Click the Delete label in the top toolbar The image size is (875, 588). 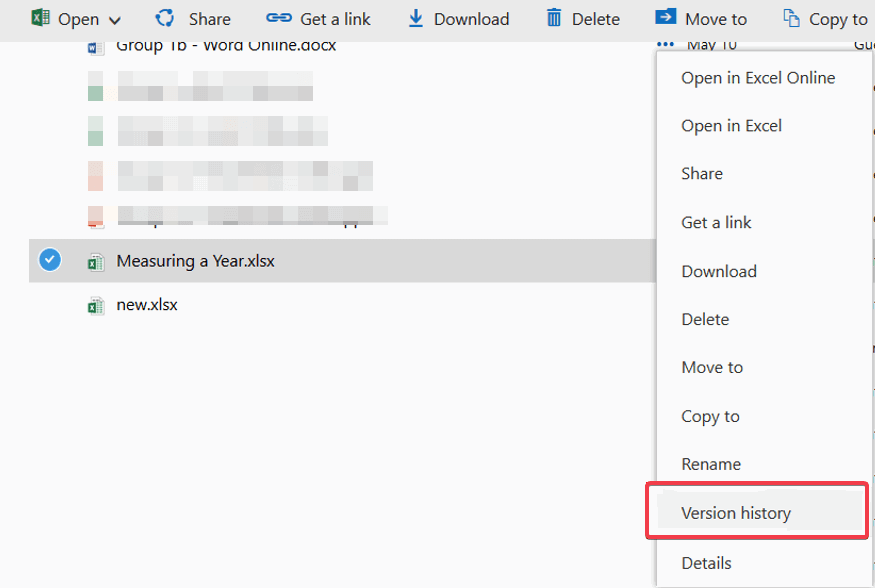(595, 19)
